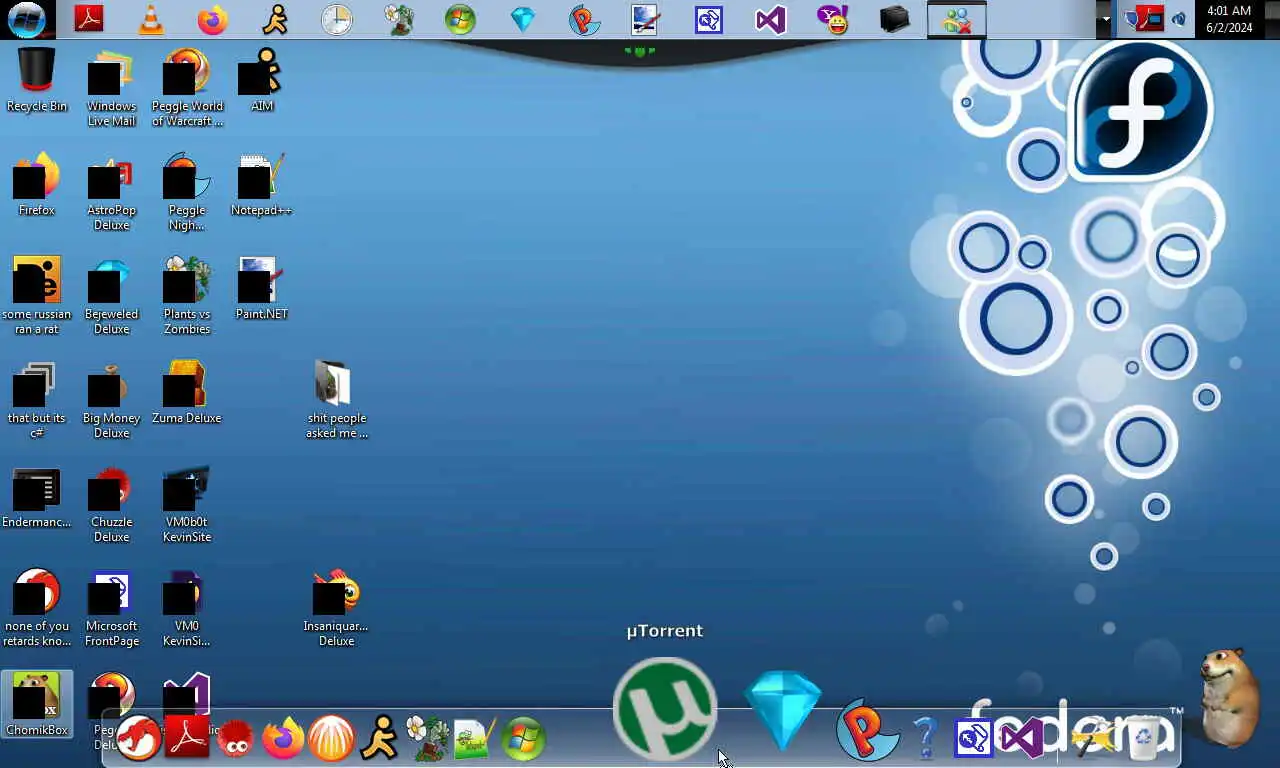Open Paint.NET from the top taskbar
The image size is (1280, 768).
pos(647,19)
